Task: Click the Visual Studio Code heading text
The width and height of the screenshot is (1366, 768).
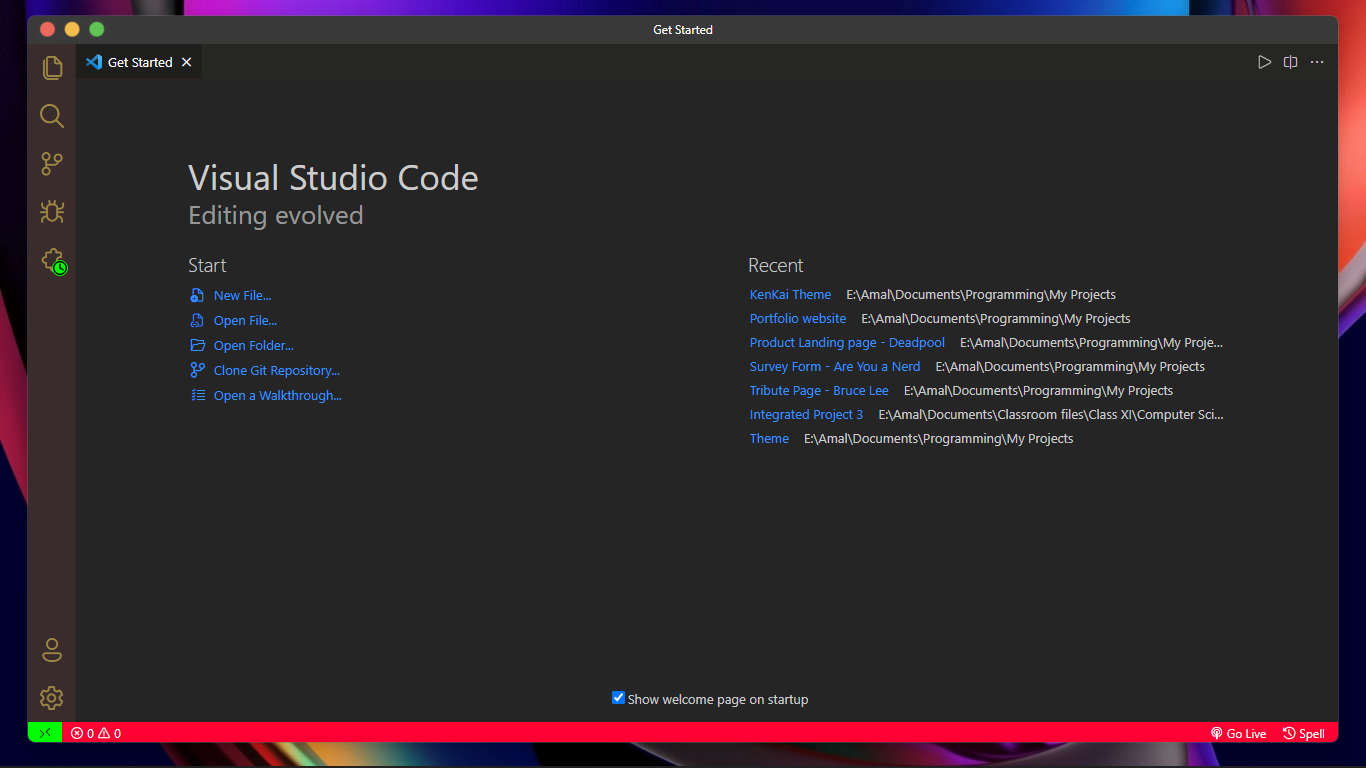Action: click(333, 178)
